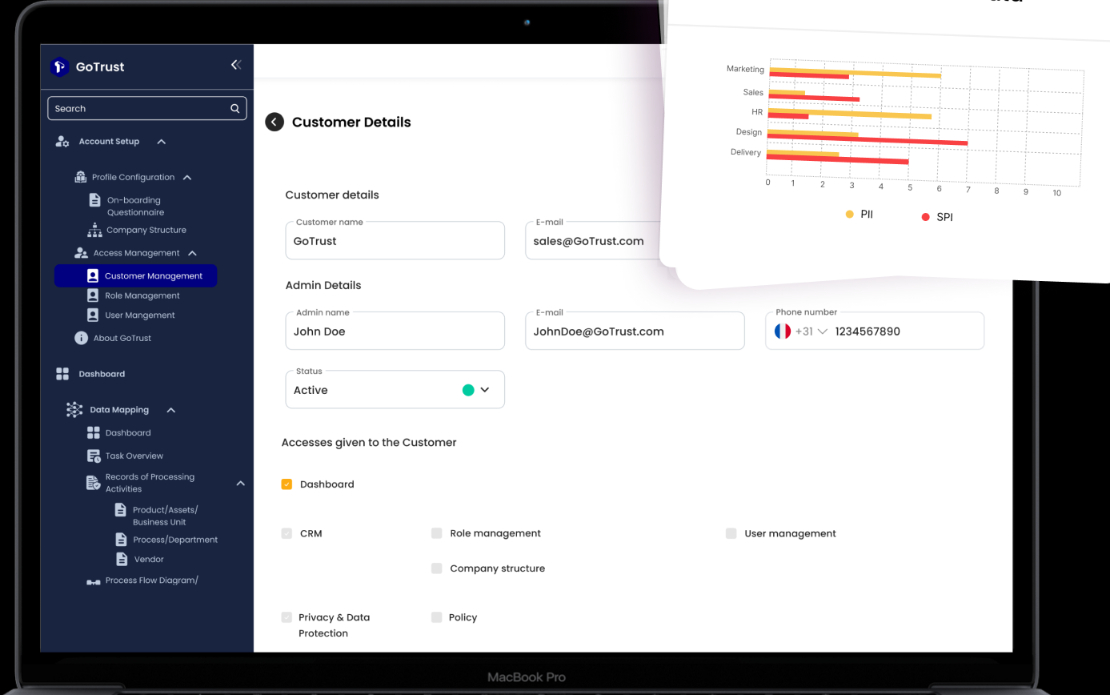The height and width of the screenshot is (695, 1110).
Task: Click the Profile Configuration icon
Action: [x=81, y=177]
